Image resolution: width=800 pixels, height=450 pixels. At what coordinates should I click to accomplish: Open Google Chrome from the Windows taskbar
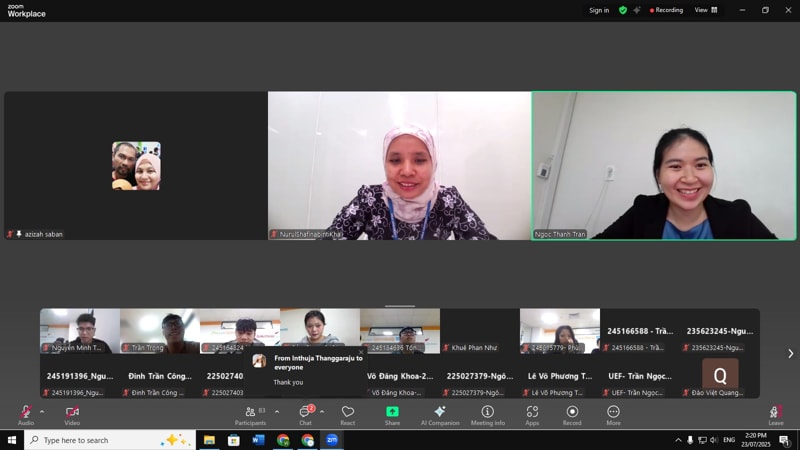click(x=283, y=440)
